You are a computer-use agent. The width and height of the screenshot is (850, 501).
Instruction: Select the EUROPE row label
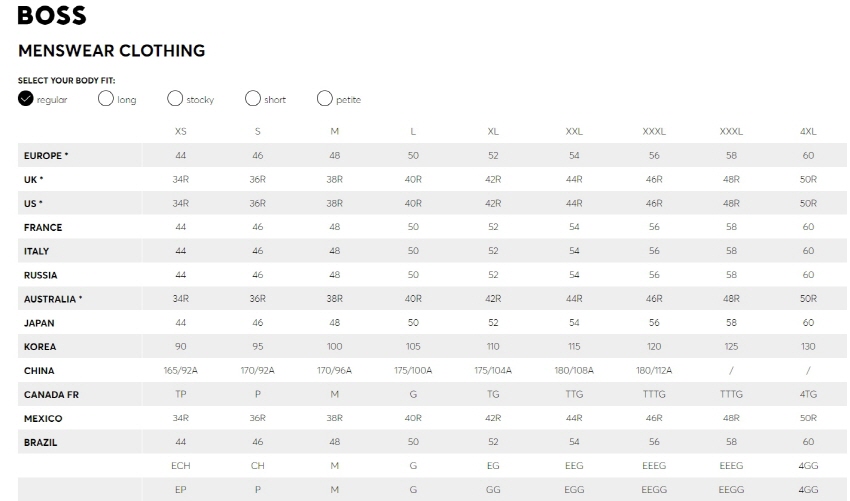[46, 156]
